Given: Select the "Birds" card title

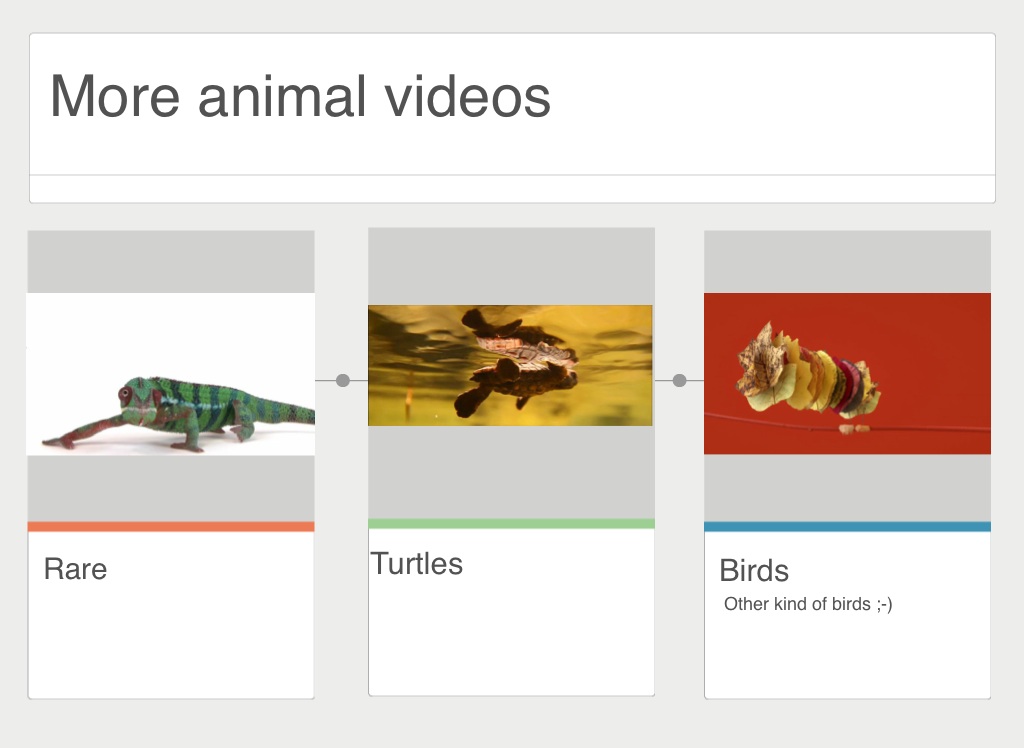Looking at the screenshot, I should (754, 571).
